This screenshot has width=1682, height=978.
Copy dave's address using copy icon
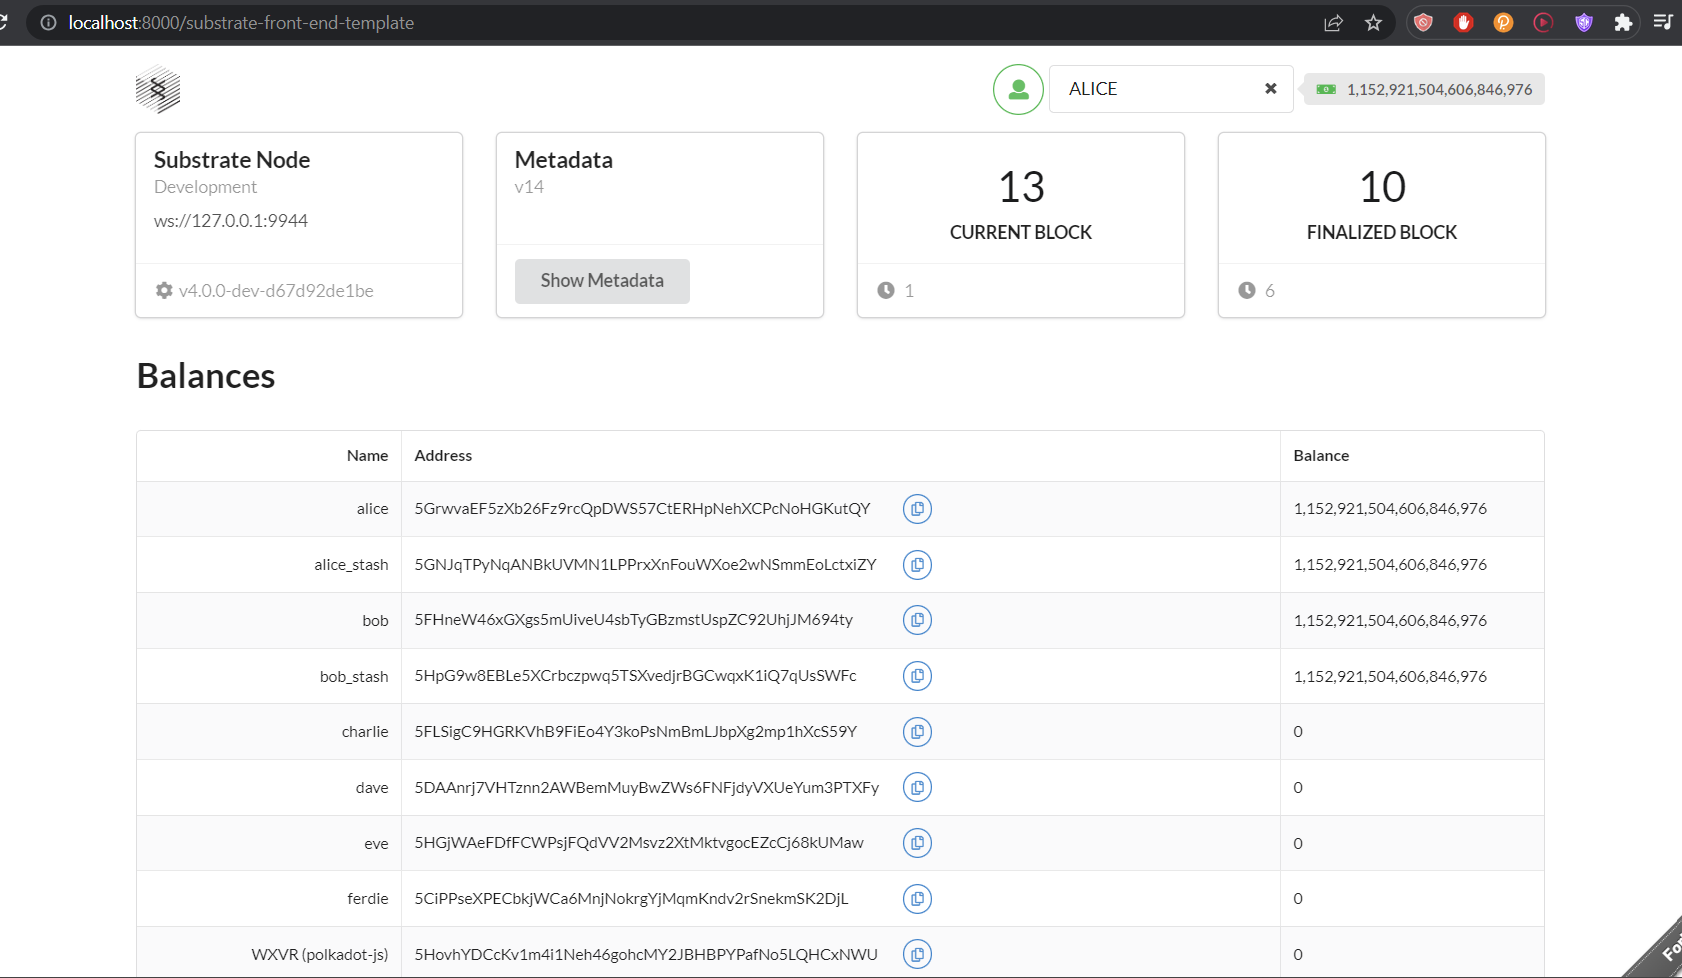917,788
